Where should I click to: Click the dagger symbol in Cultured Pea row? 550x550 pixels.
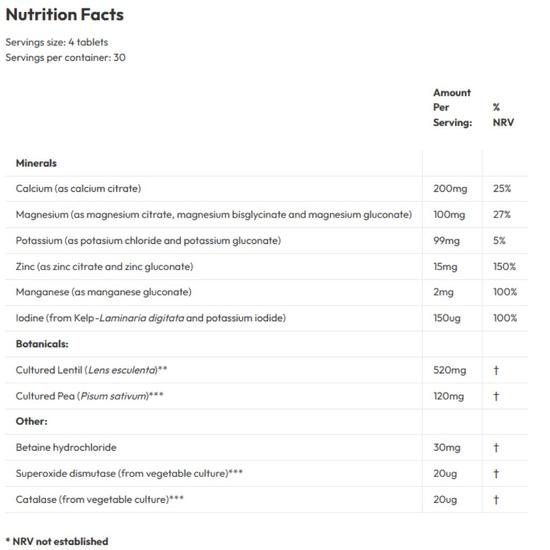pyautogui.click(x=496, y=396)
